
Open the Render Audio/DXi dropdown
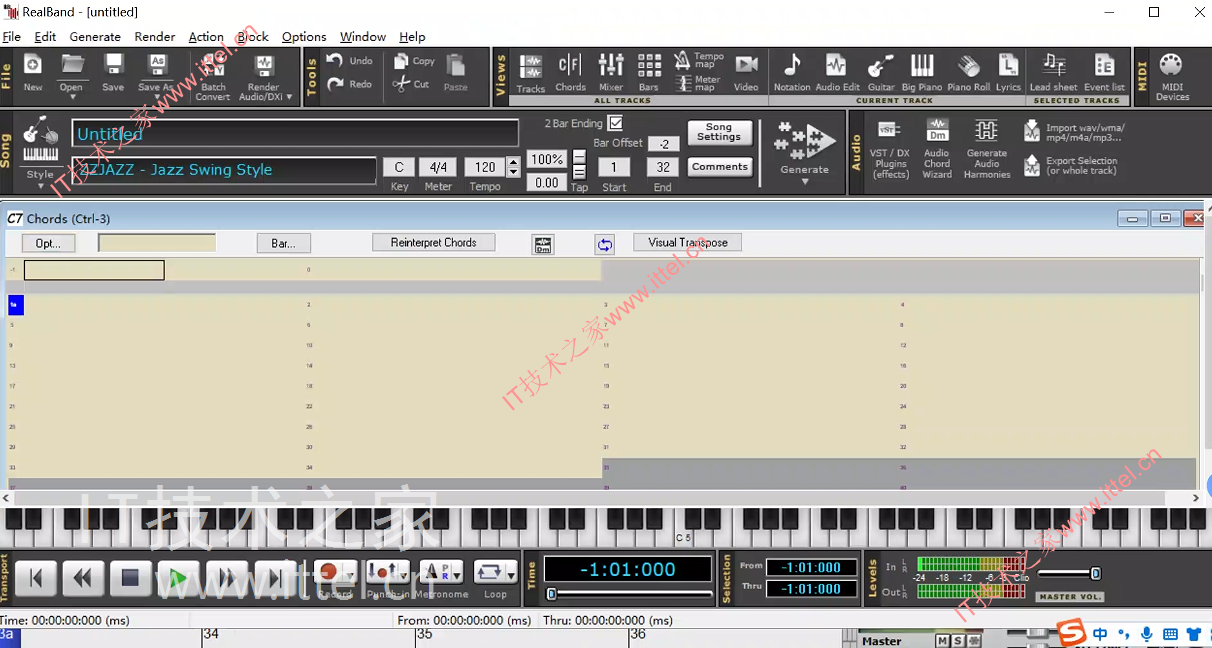pos(290,97)
